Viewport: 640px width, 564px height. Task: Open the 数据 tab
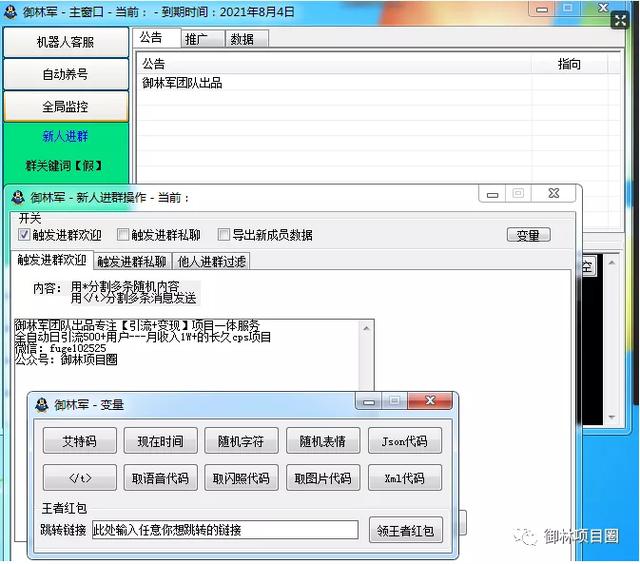click(x=241, y=39)
